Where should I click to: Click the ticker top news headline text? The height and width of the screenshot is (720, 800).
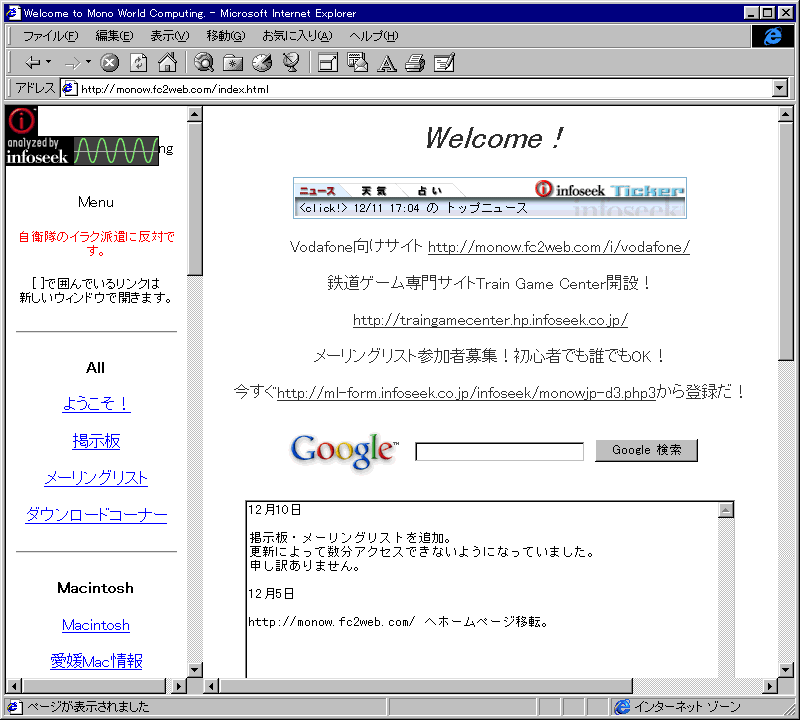pos(413,208)
